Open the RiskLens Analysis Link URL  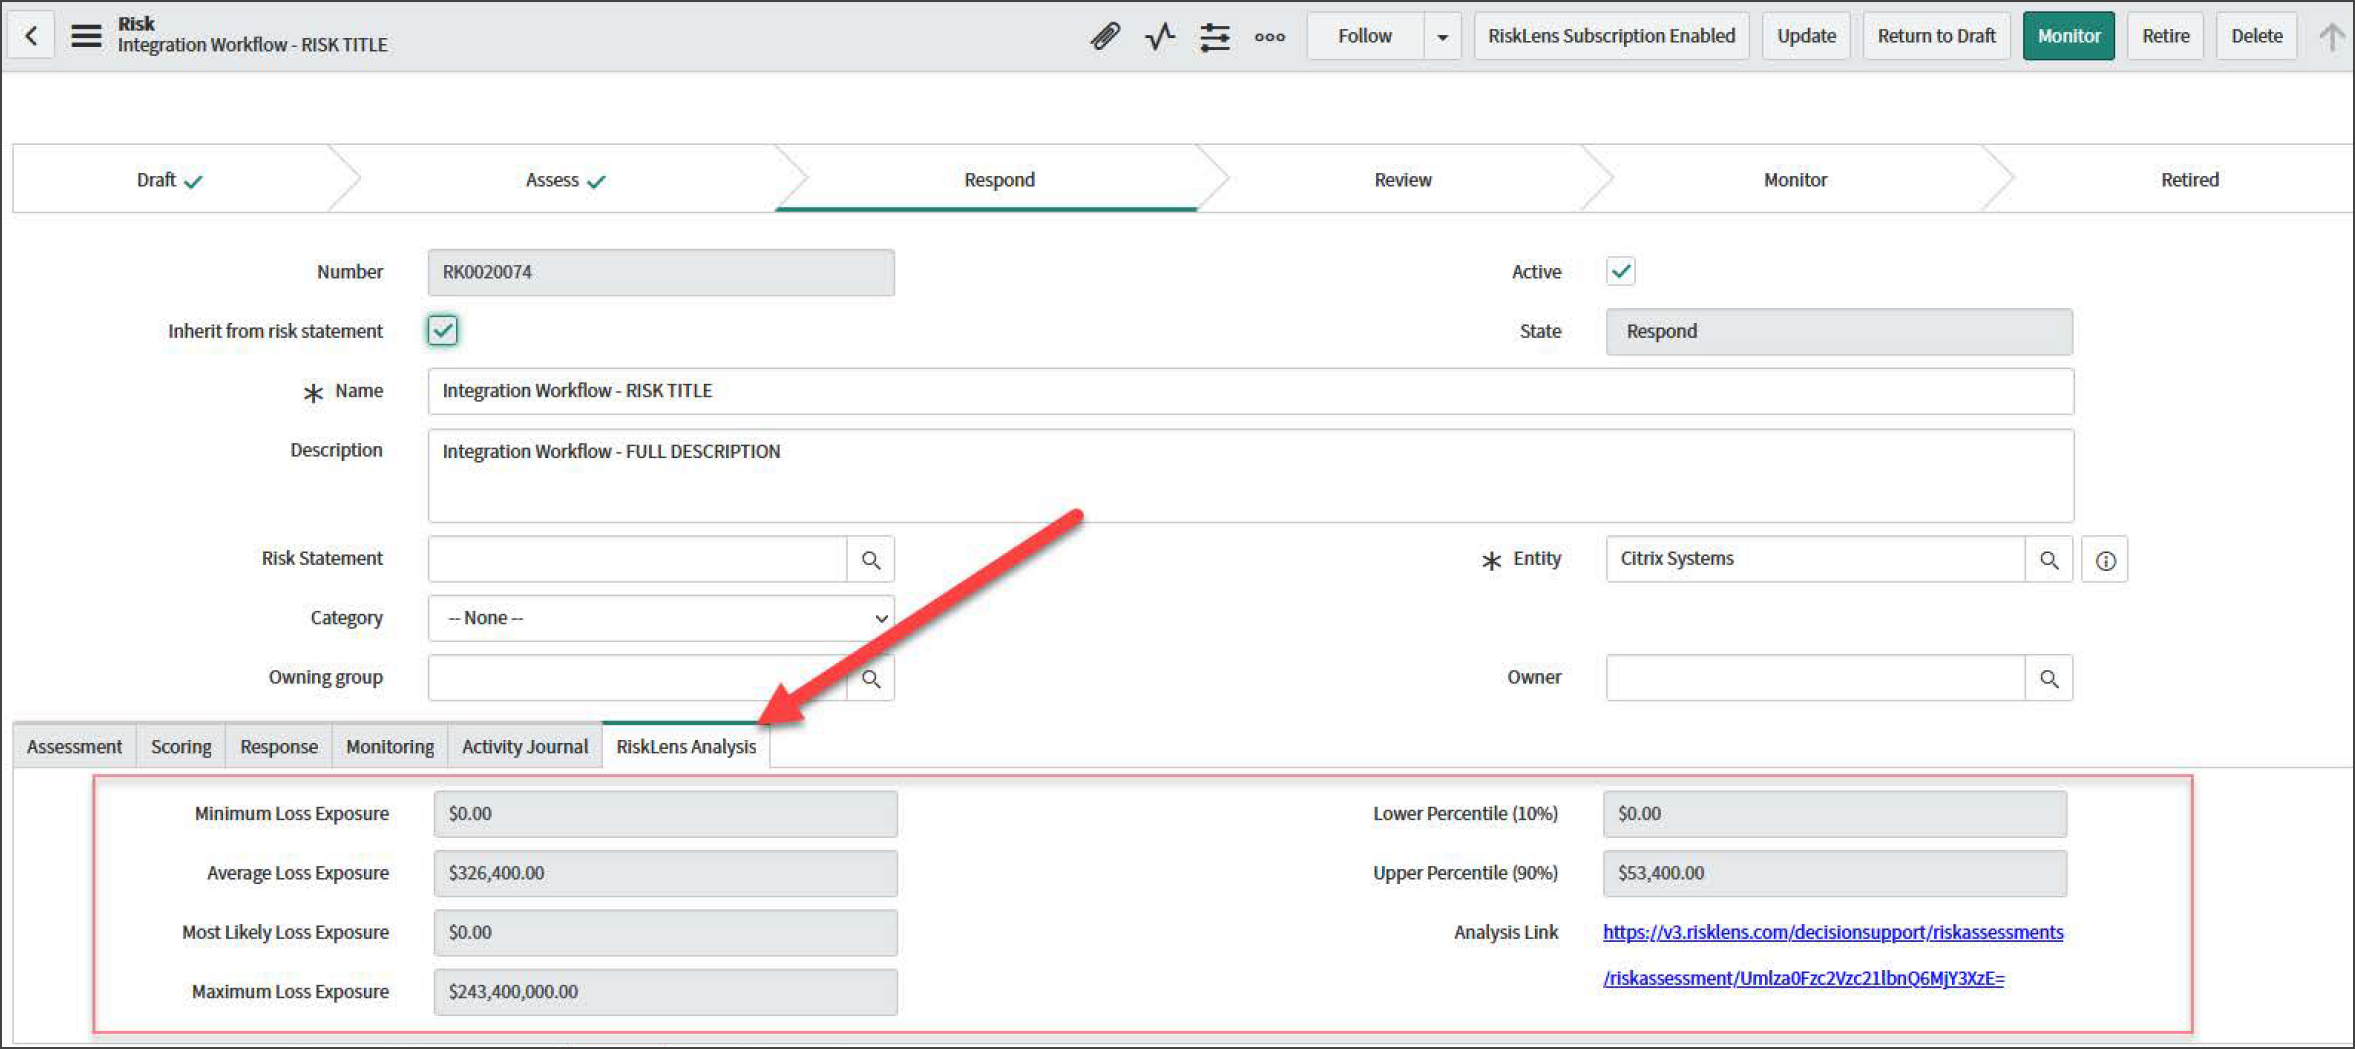[x=1832, y=932]
